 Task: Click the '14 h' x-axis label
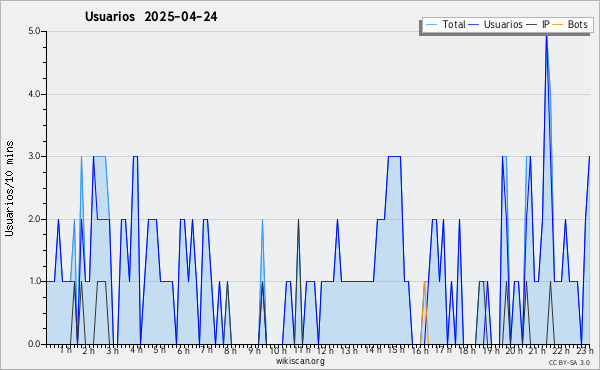click(373, 350)
